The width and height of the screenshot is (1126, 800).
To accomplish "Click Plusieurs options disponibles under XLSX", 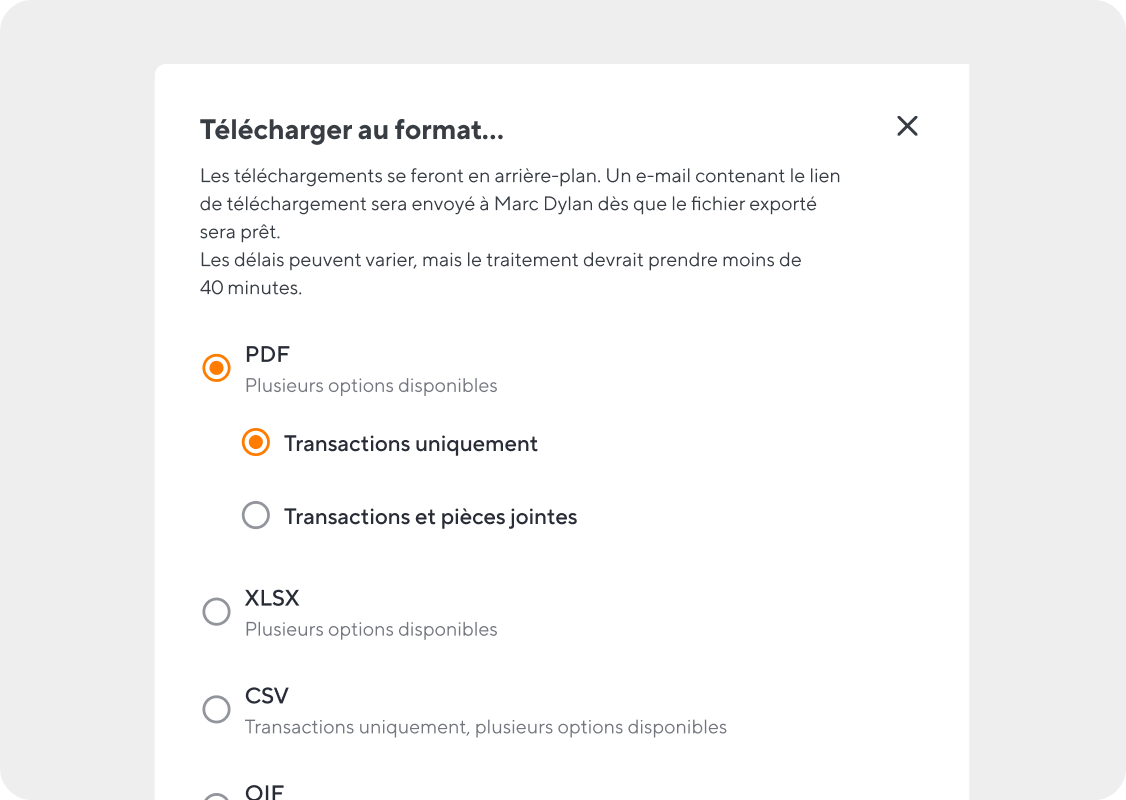I will point(371,630).
